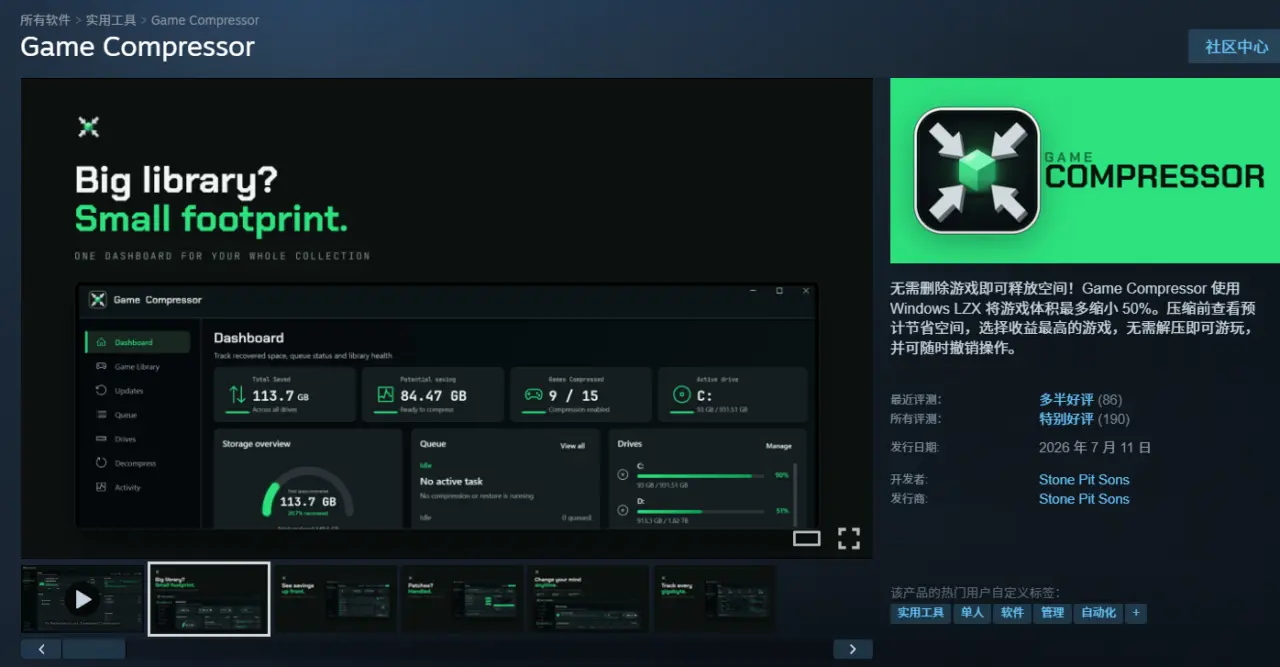The image size is (1280, 667).
Task: Select the 'Track every gigabyte' thumbnail
Action: click(714, 599)
